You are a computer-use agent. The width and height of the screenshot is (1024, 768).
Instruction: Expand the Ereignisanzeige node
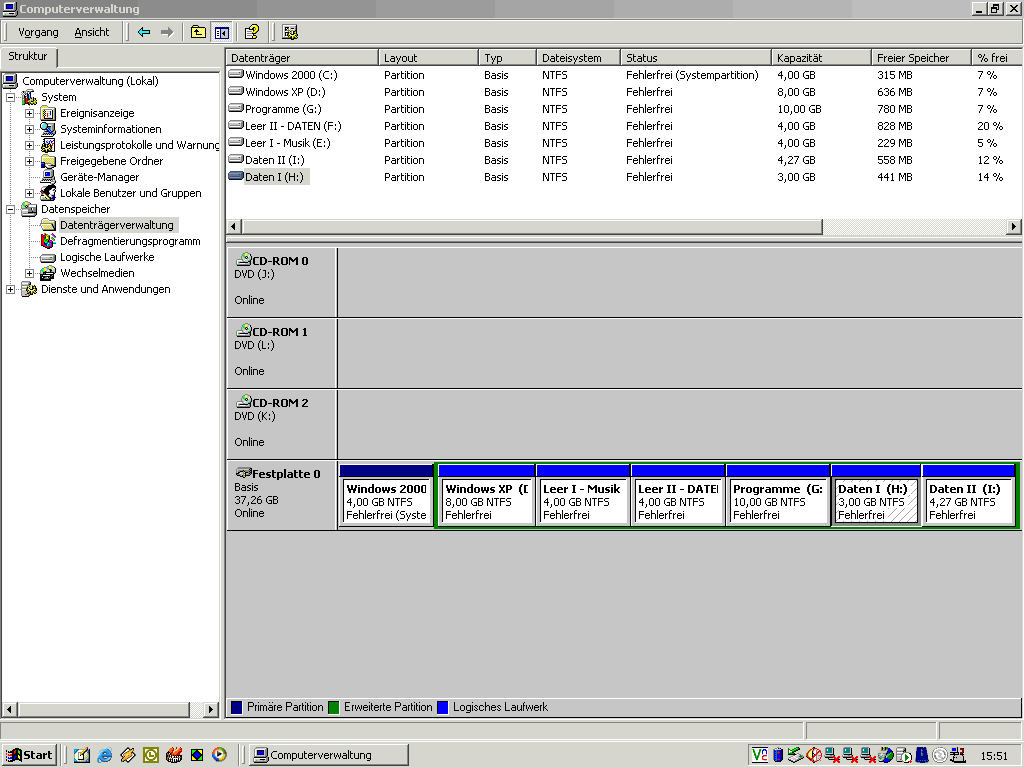coord(30,113)
